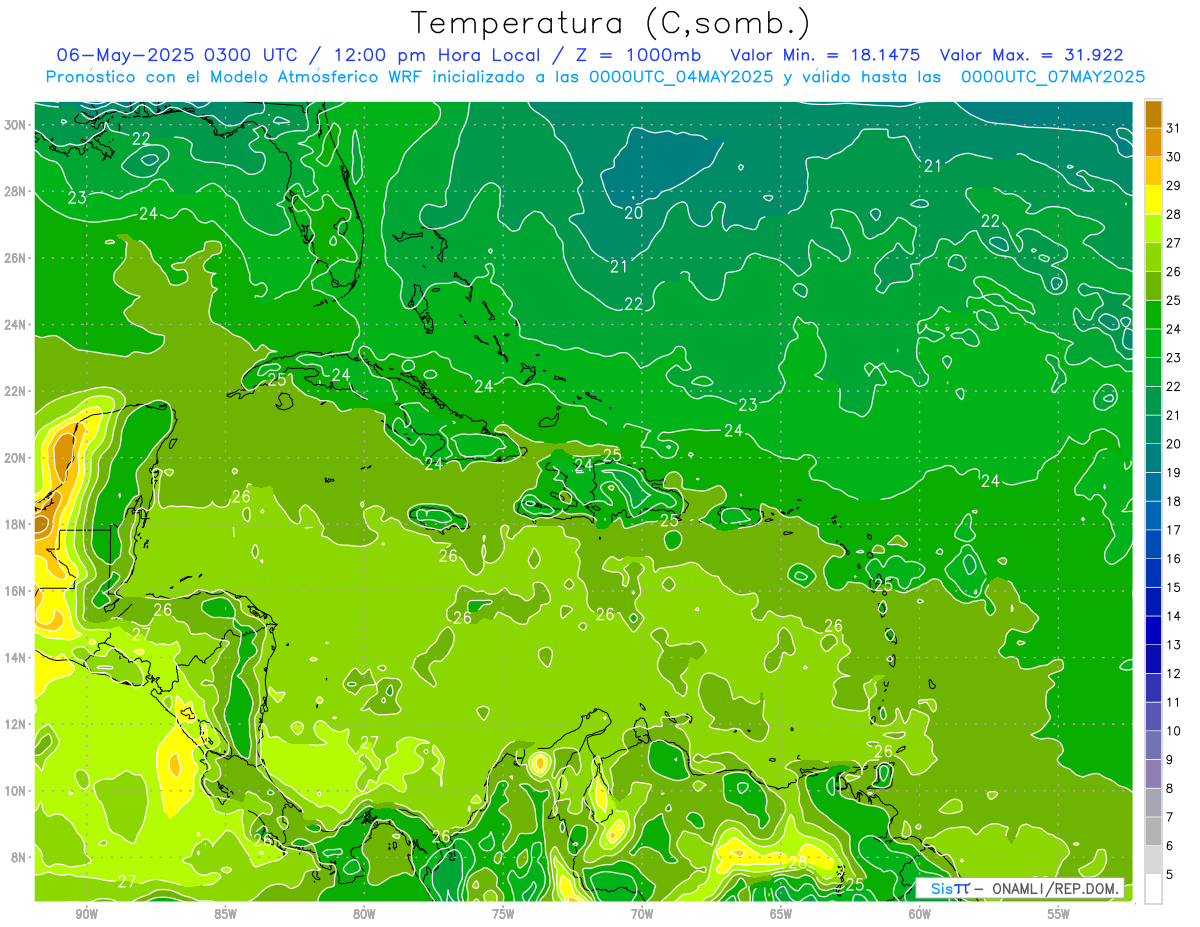
Task: Click the "26N" latitude axis label
Action: 14,258
